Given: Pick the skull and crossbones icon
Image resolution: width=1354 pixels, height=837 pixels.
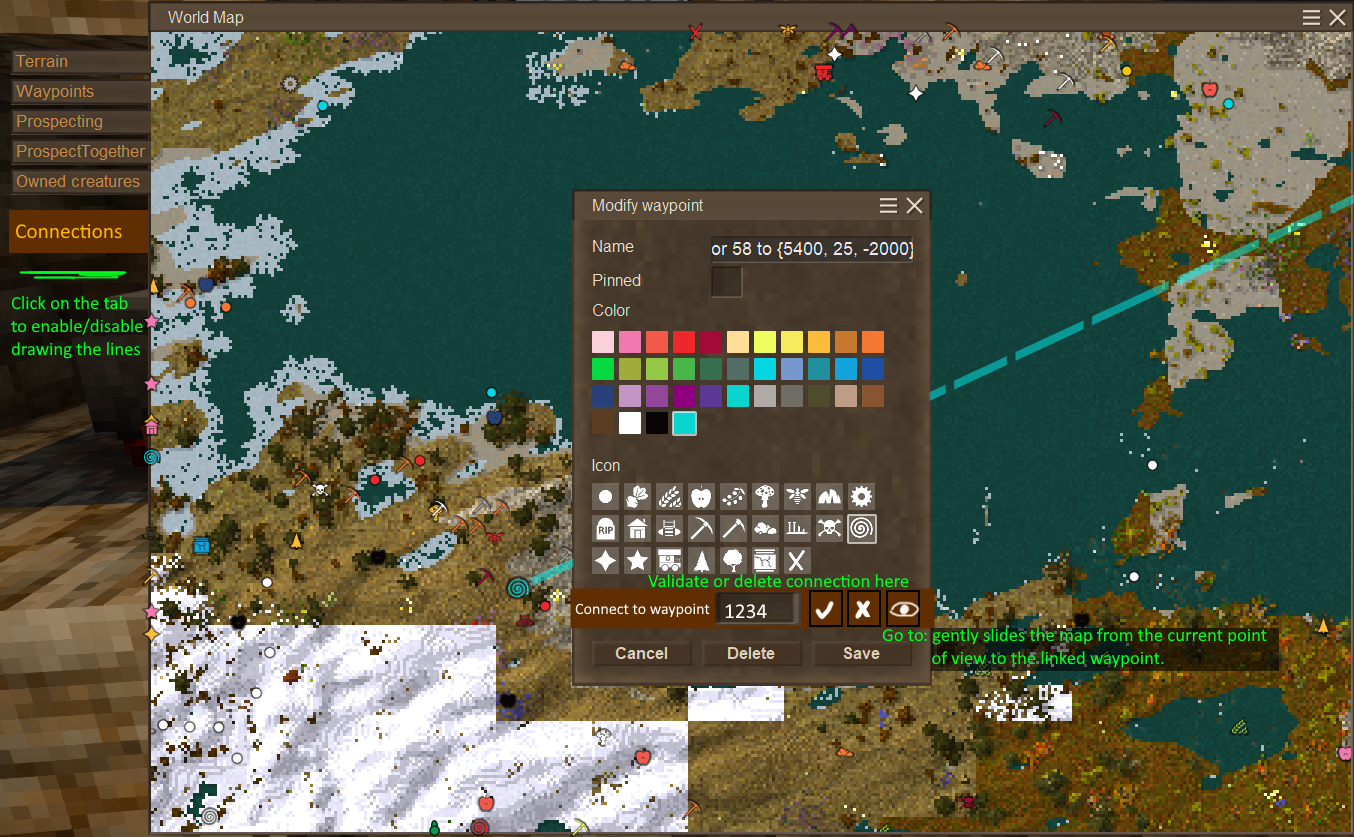Looking at the screenshot, I should tap(829, 528).
